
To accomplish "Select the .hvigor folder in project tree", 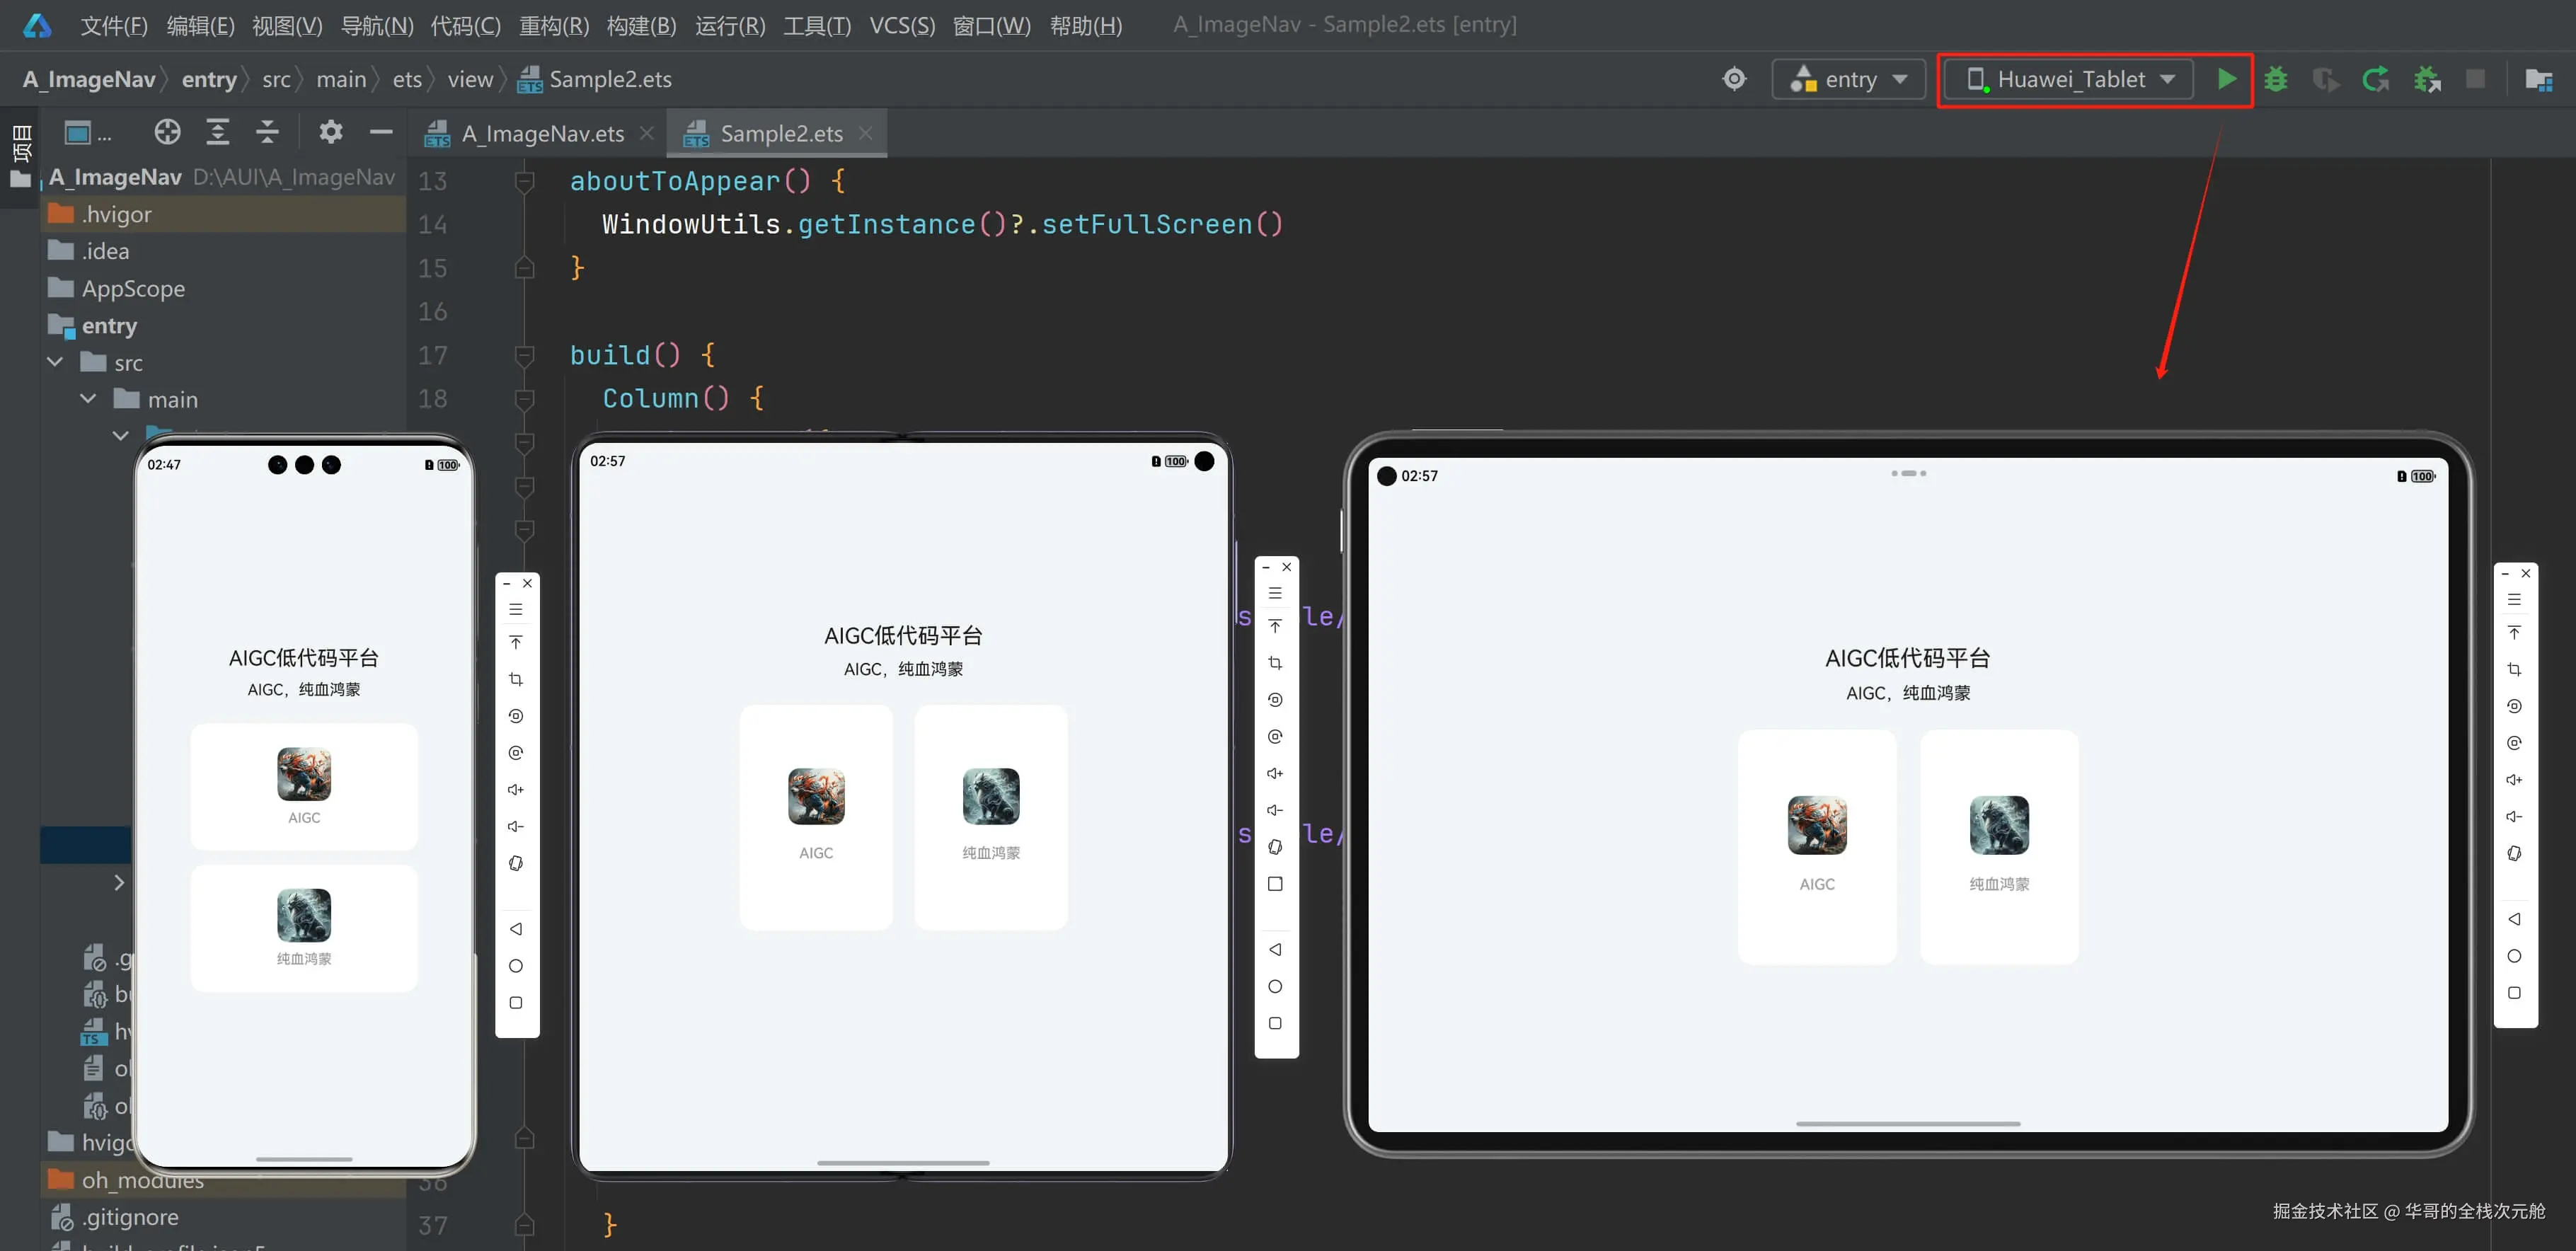I will click(x=116, y=214).
